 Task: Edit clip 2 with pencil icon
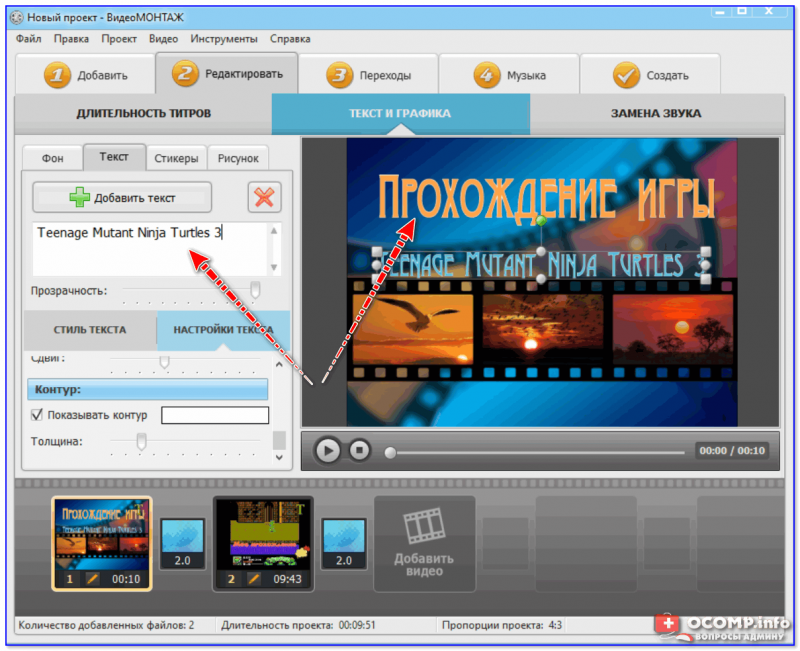[x=254, y=579]
